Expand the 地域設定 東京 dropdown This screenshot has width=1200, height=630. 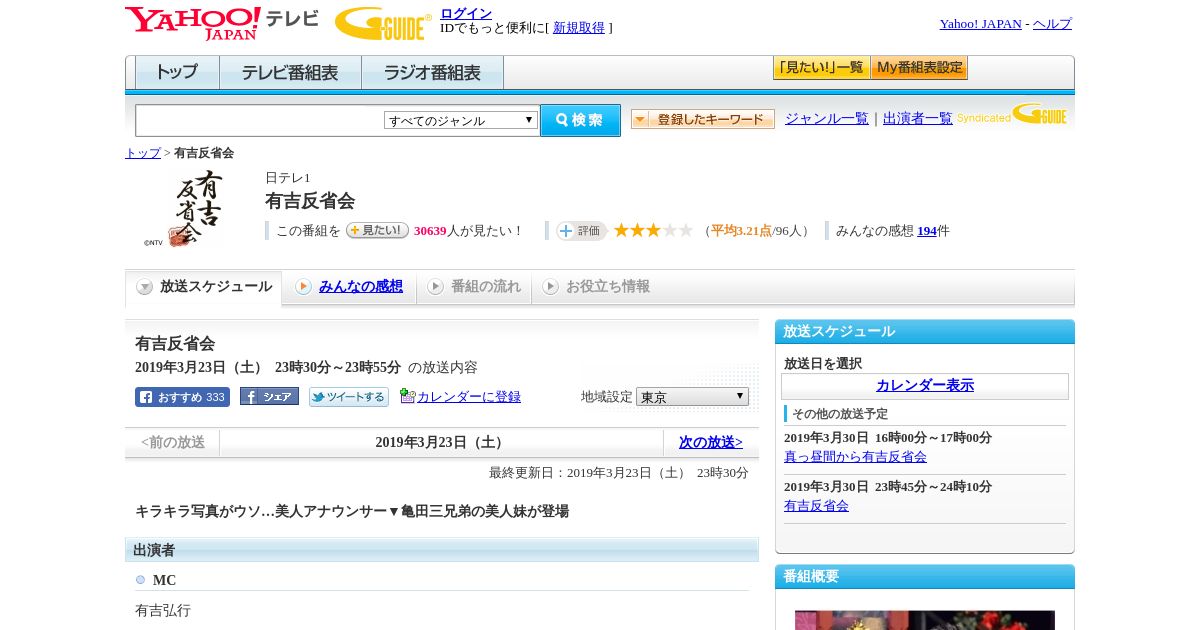692,397
